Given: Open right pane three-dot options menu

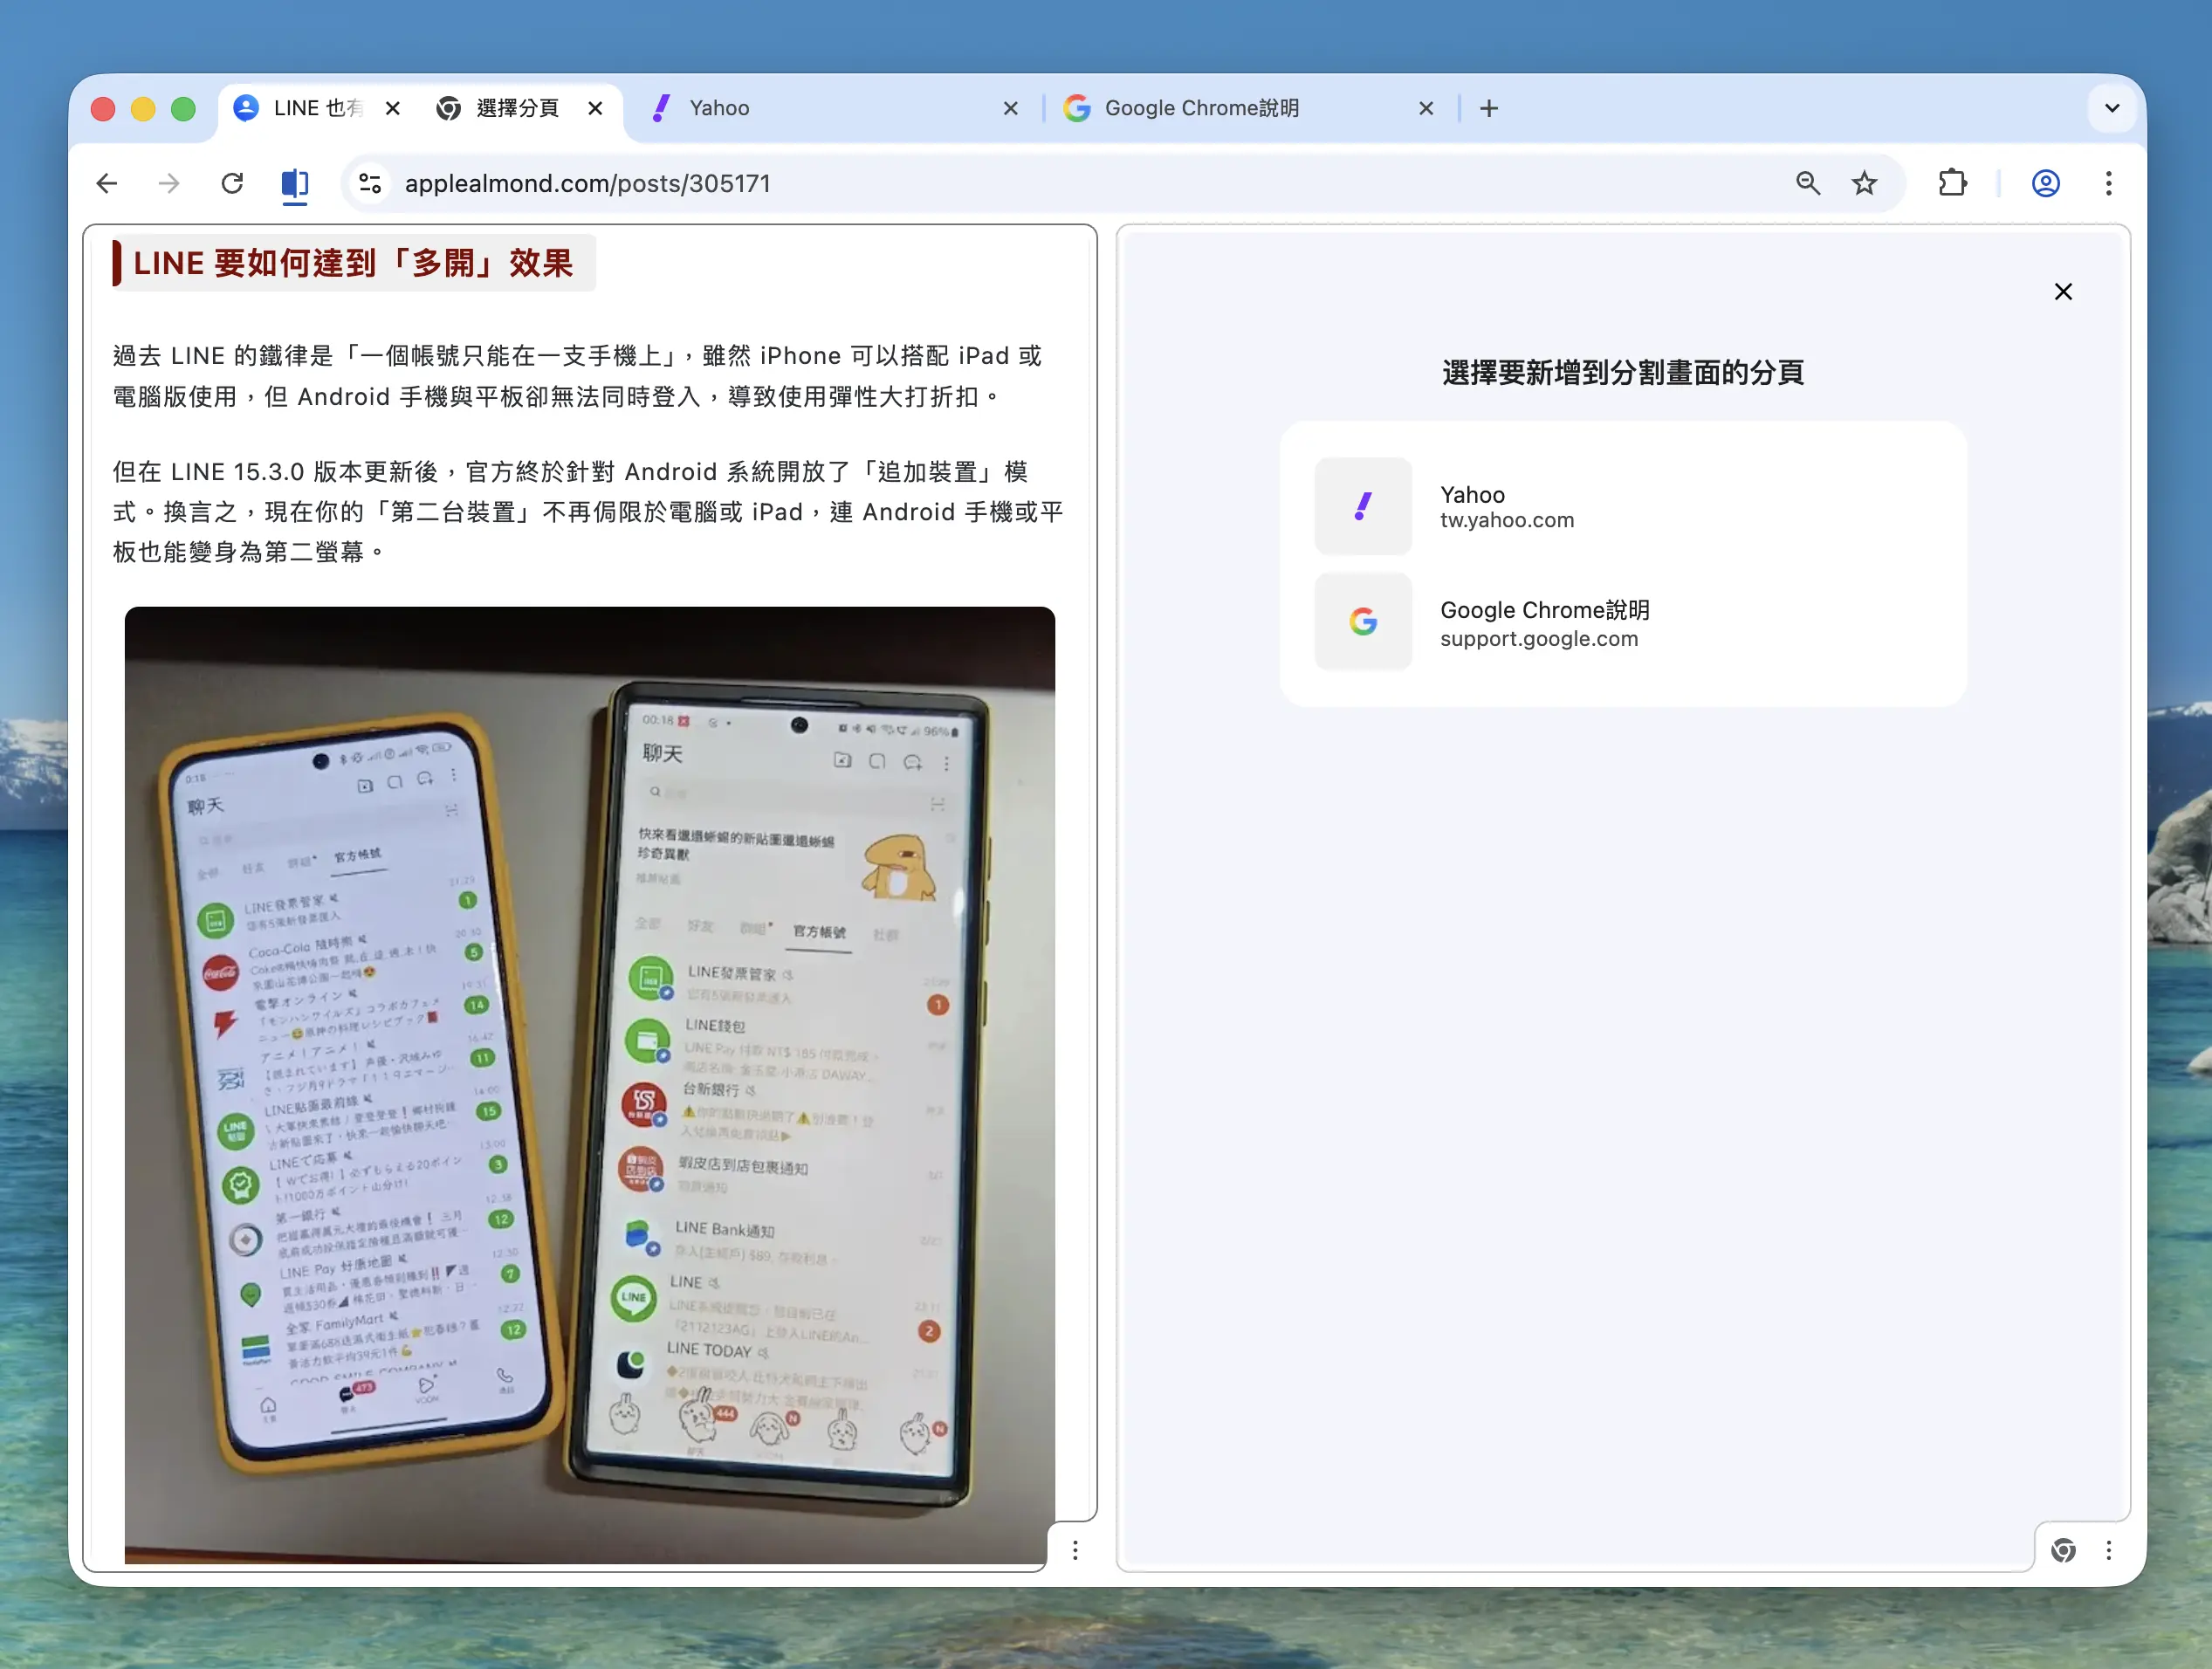Looking at the screenshot, I should point(2109,1550).
